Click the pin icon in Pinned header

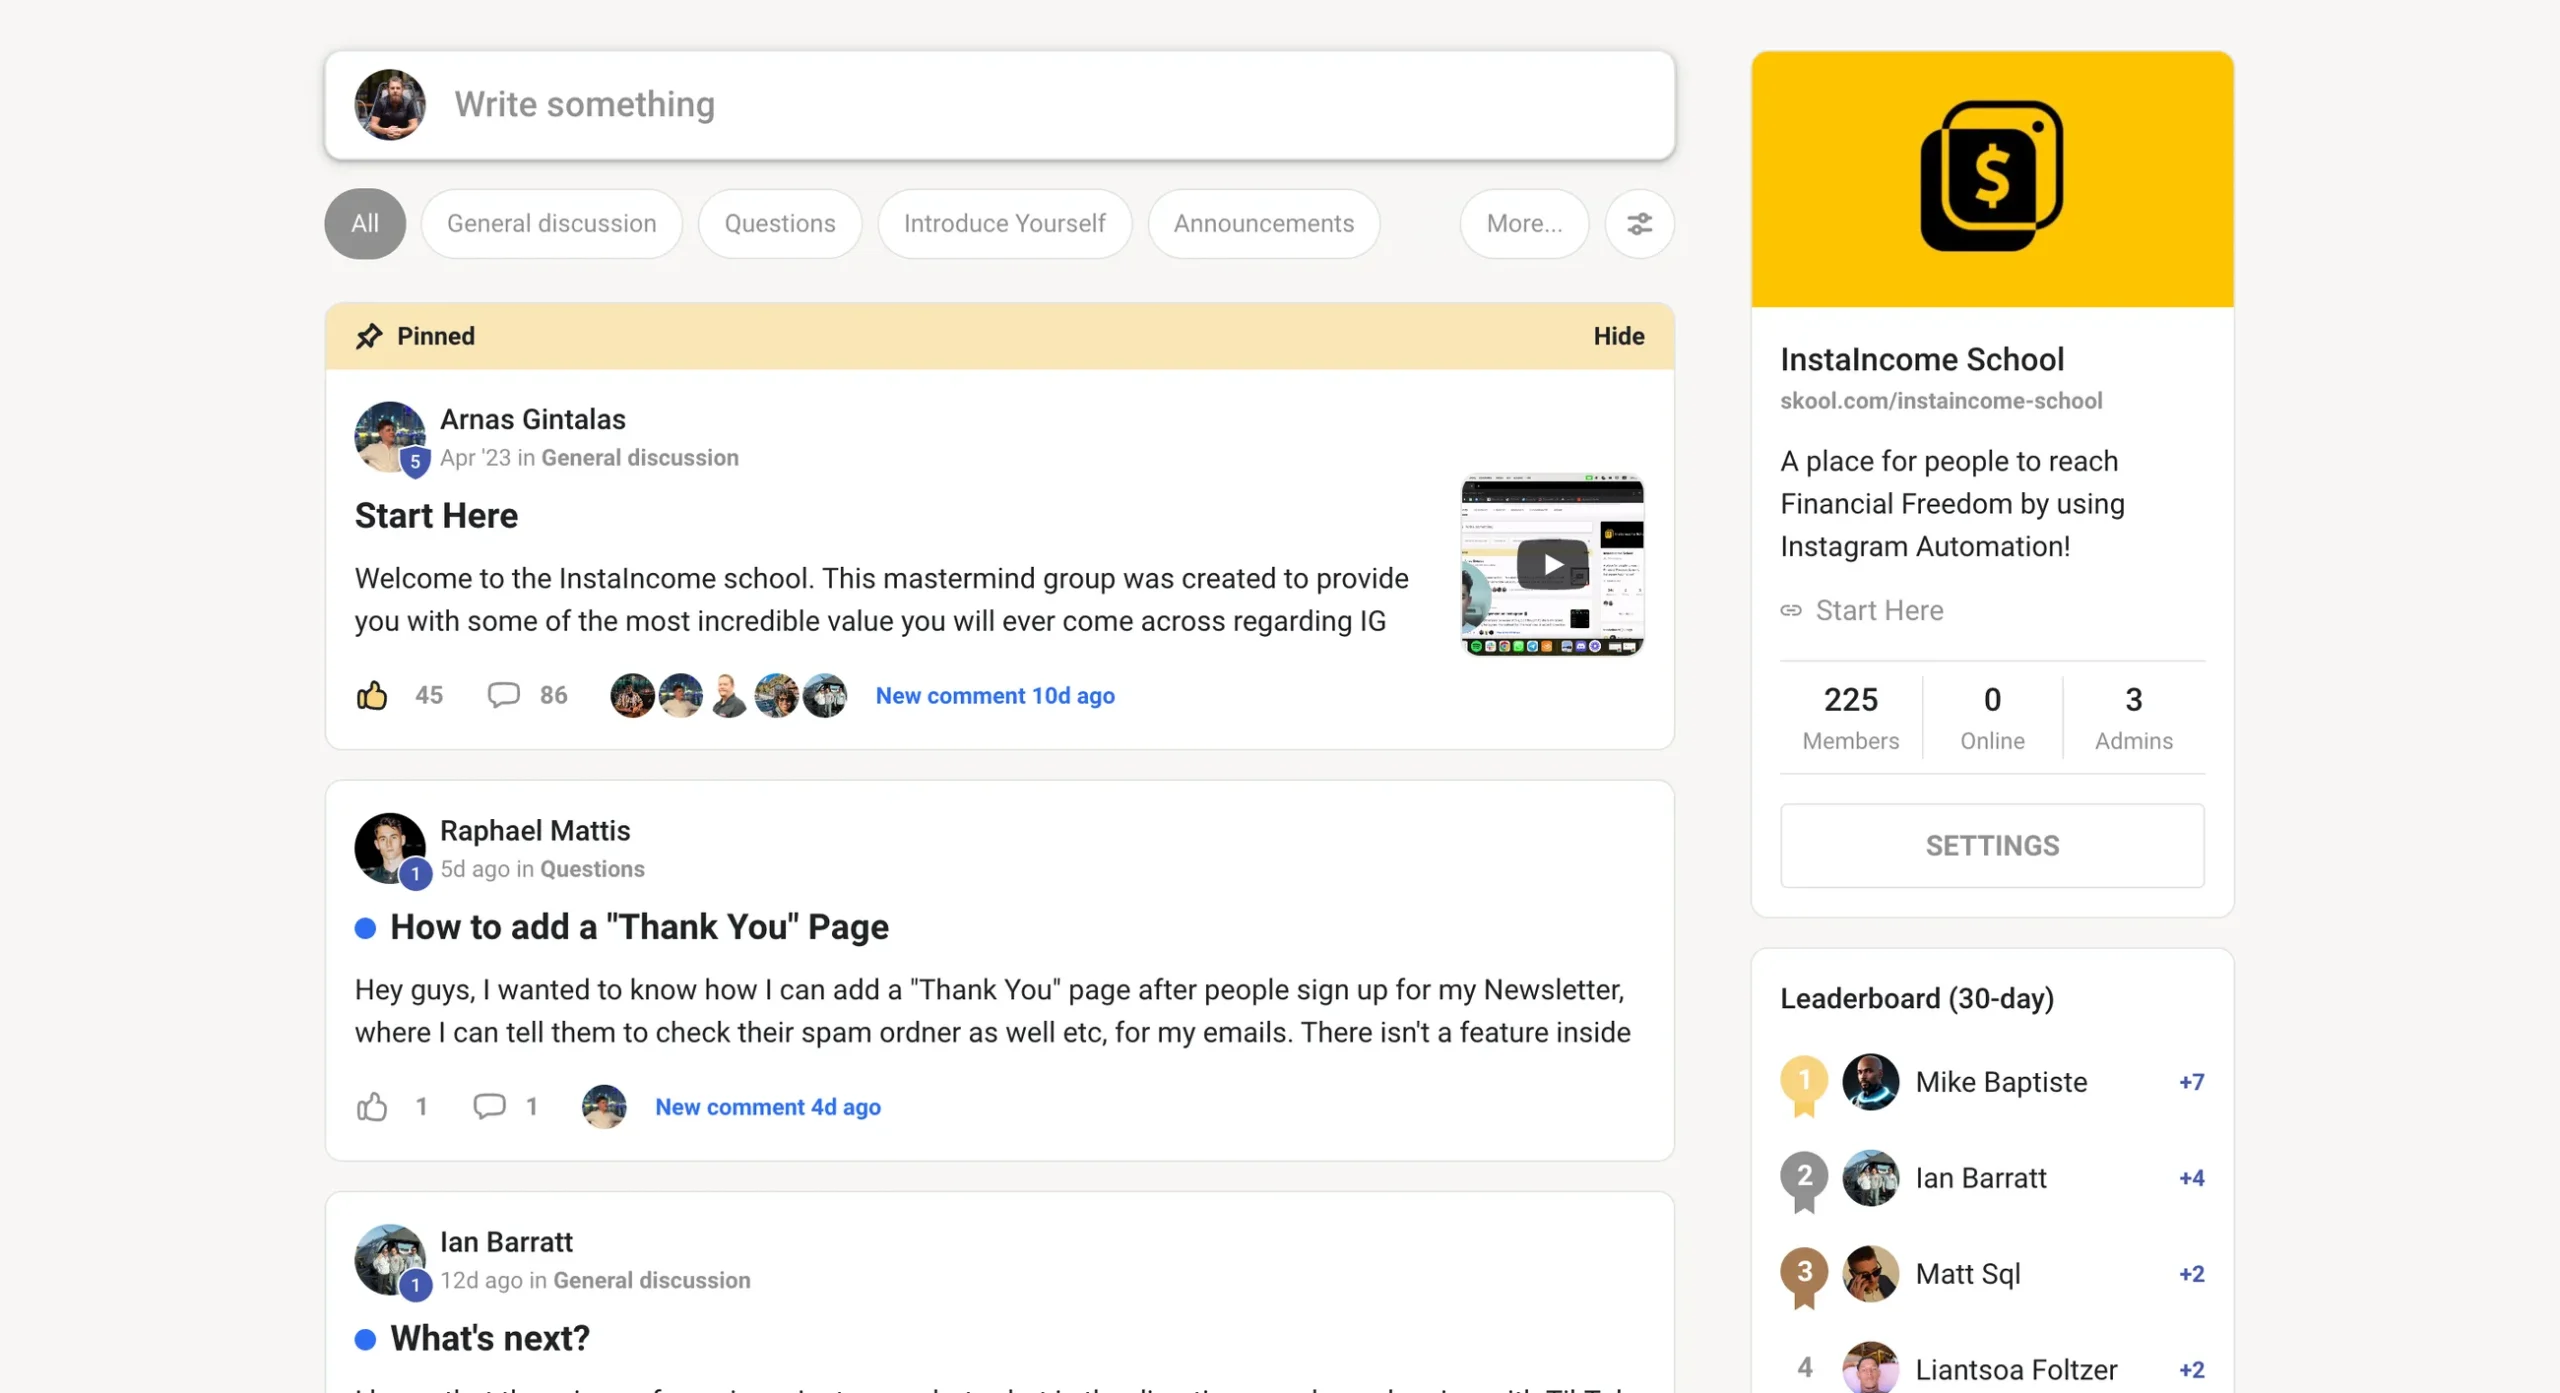coord(369,336)
